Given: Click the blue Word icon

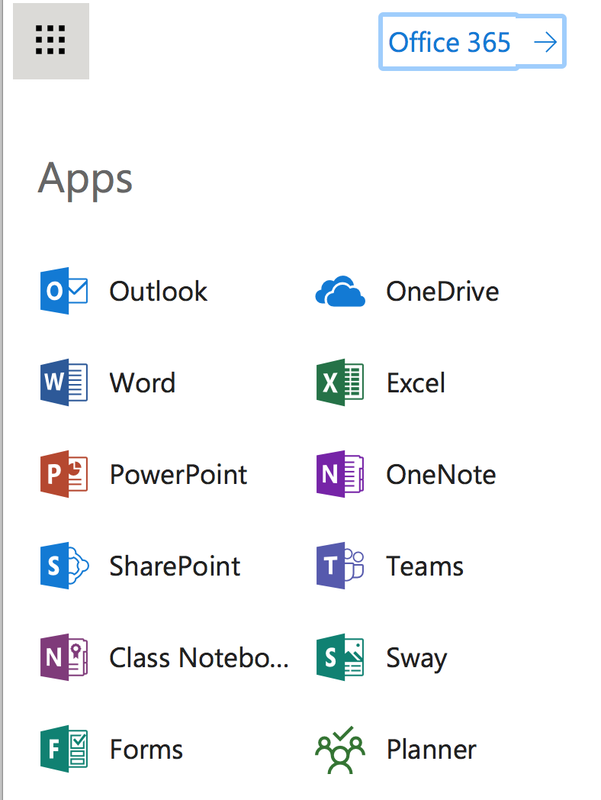Looking at the screenshot, I should 64,383.
